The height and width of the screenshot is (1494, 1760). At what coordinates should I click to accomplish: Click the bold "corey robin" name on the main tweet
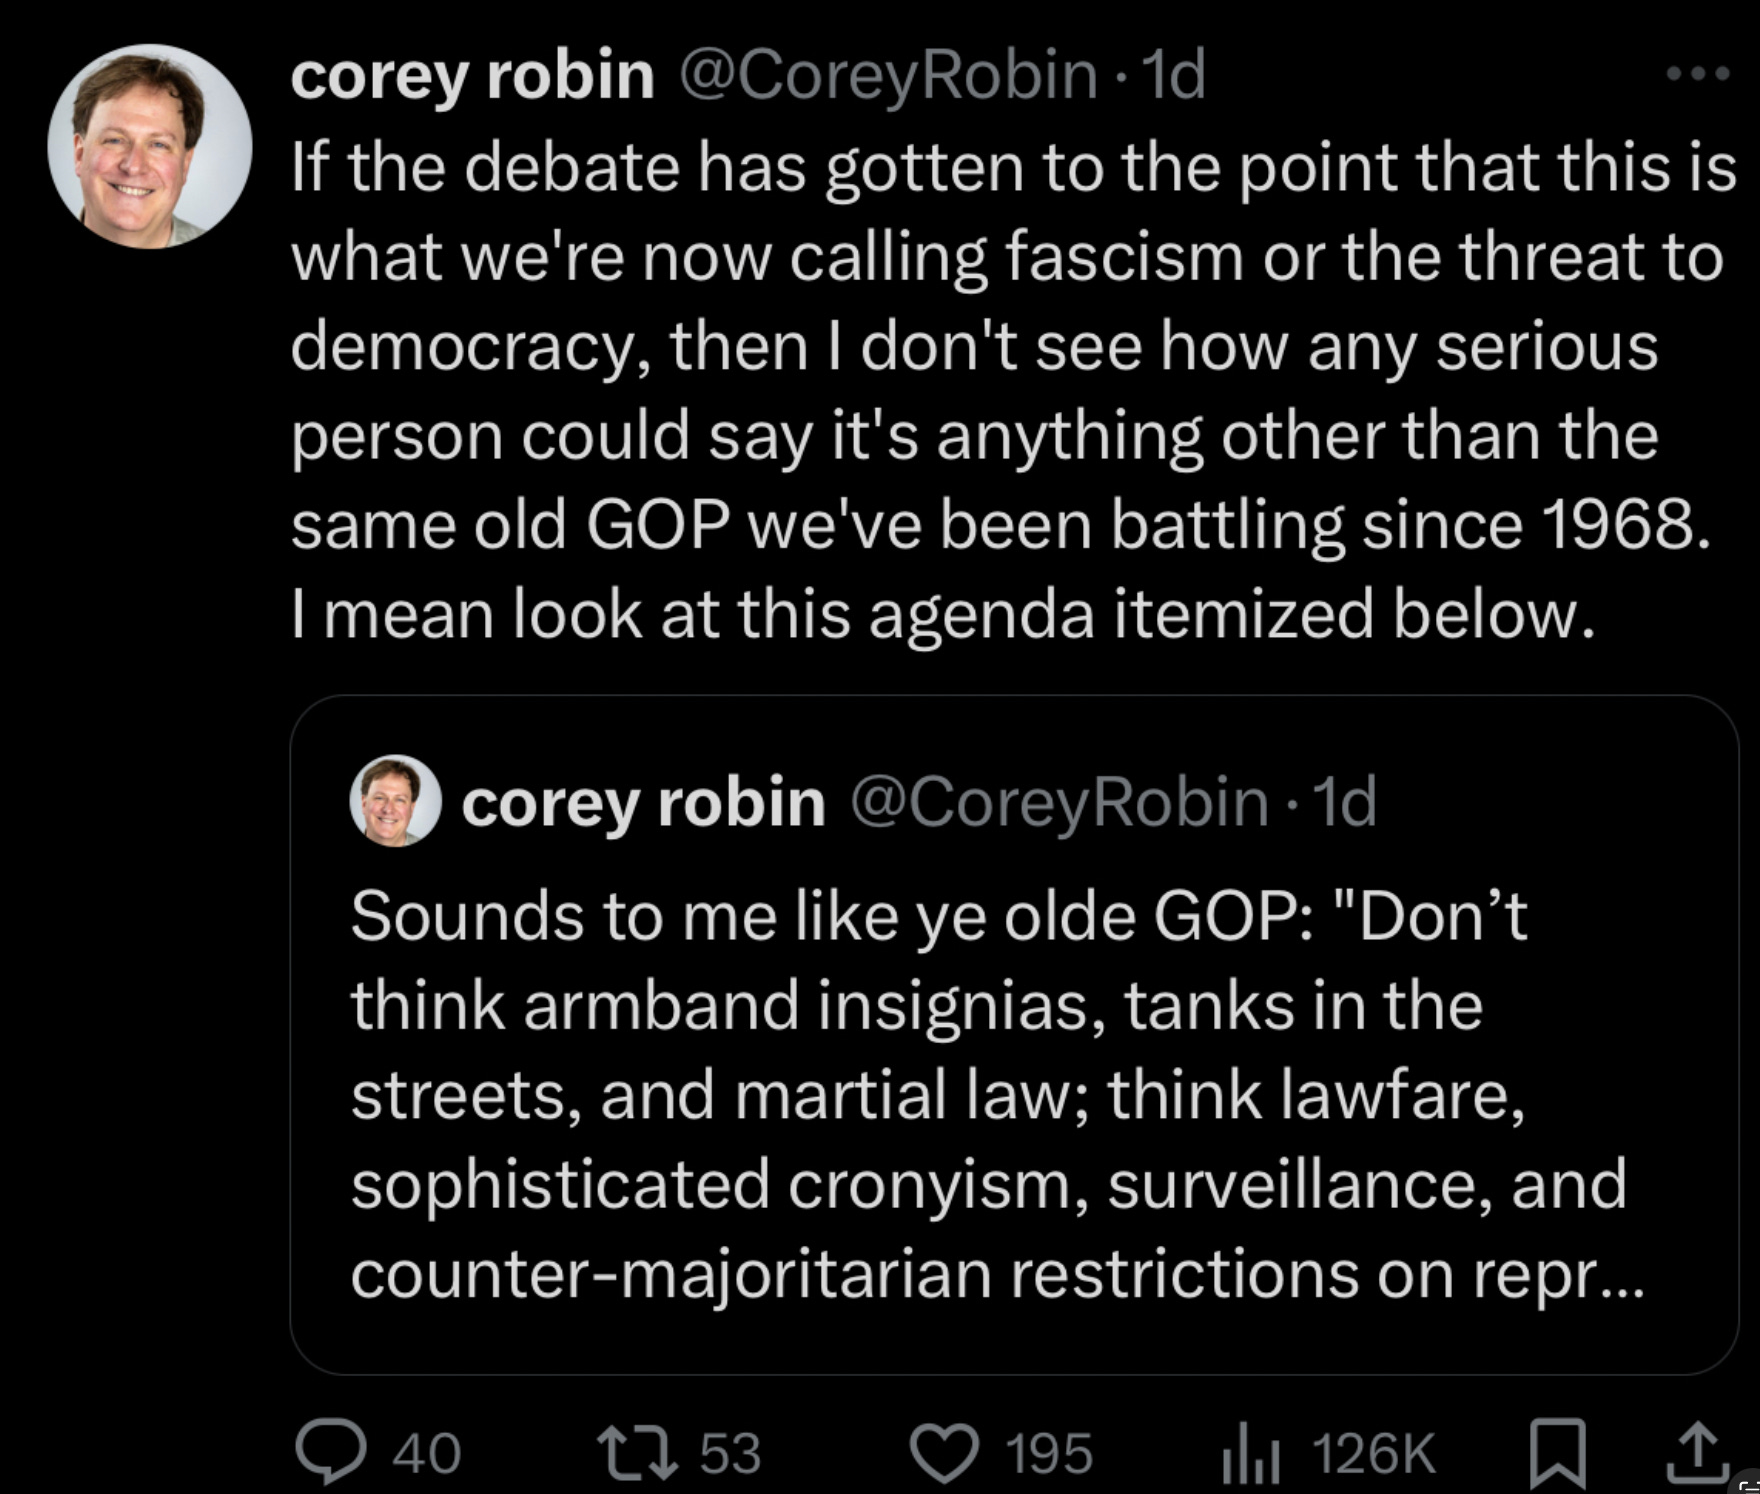point(472,75)
